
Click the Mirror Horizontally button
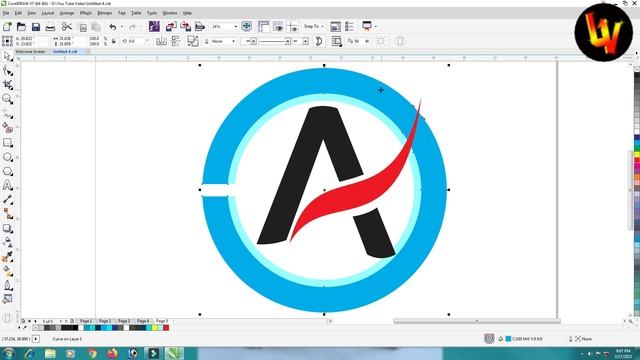pyautogui.click(x=161, y=41)
